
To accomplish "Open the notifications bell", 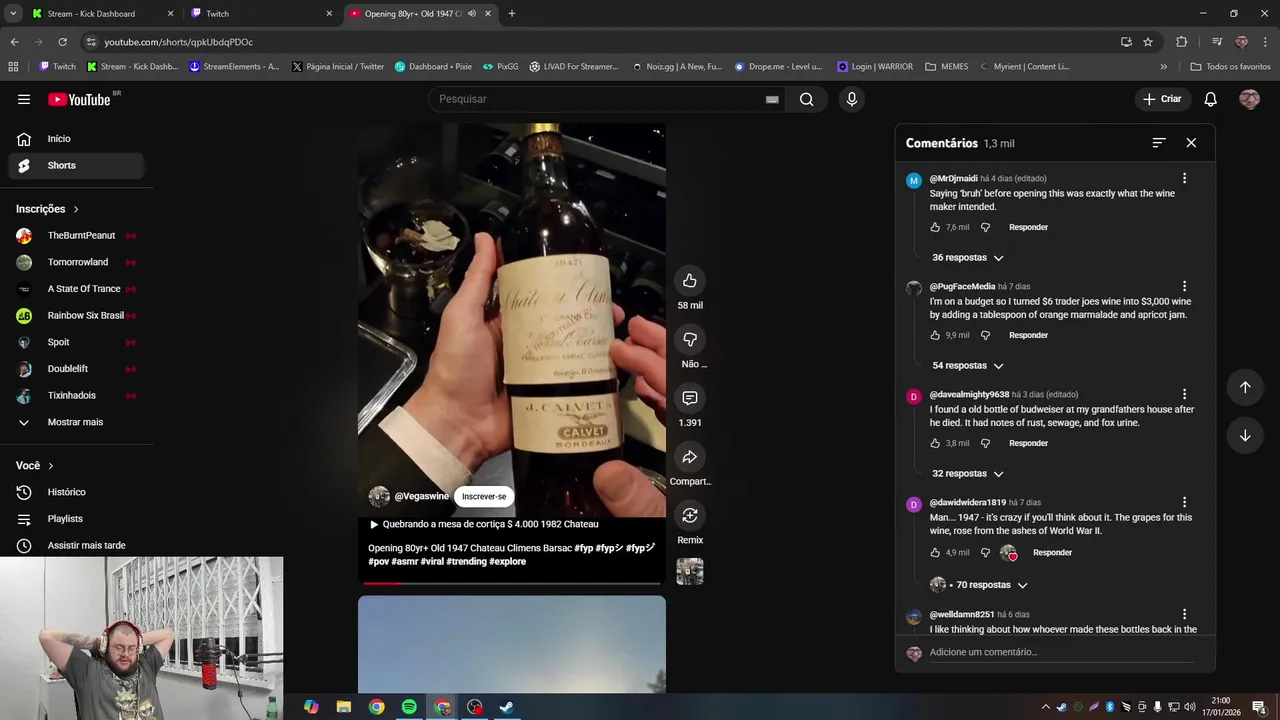I will pyautogui.click(x=1210, y=99).
